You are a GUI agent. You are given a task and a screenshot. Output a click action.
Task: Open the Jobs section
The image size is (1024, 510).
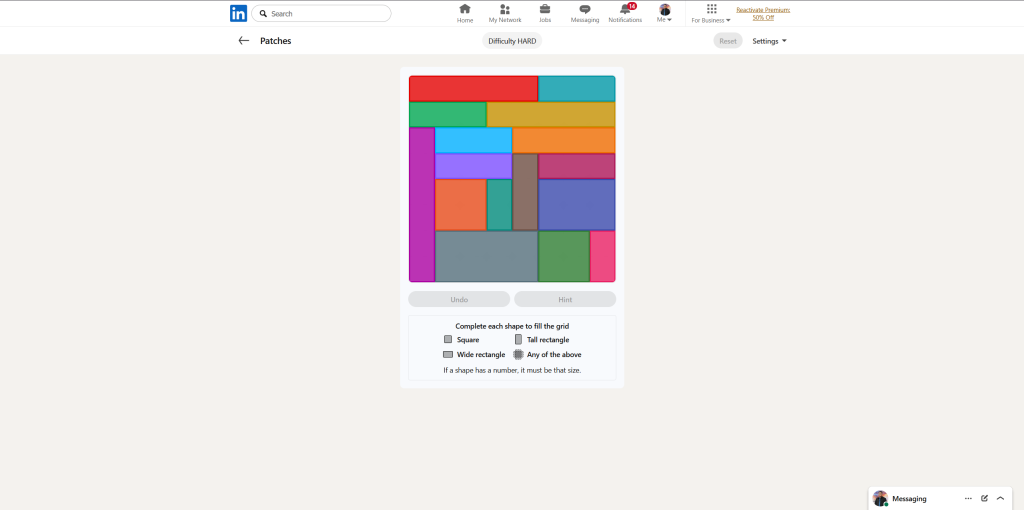[545, 13]
